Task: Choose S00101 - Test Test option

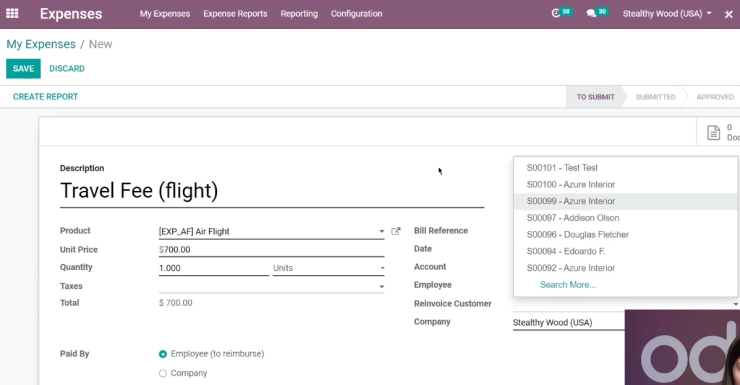Action: click(x=626, y=167)
